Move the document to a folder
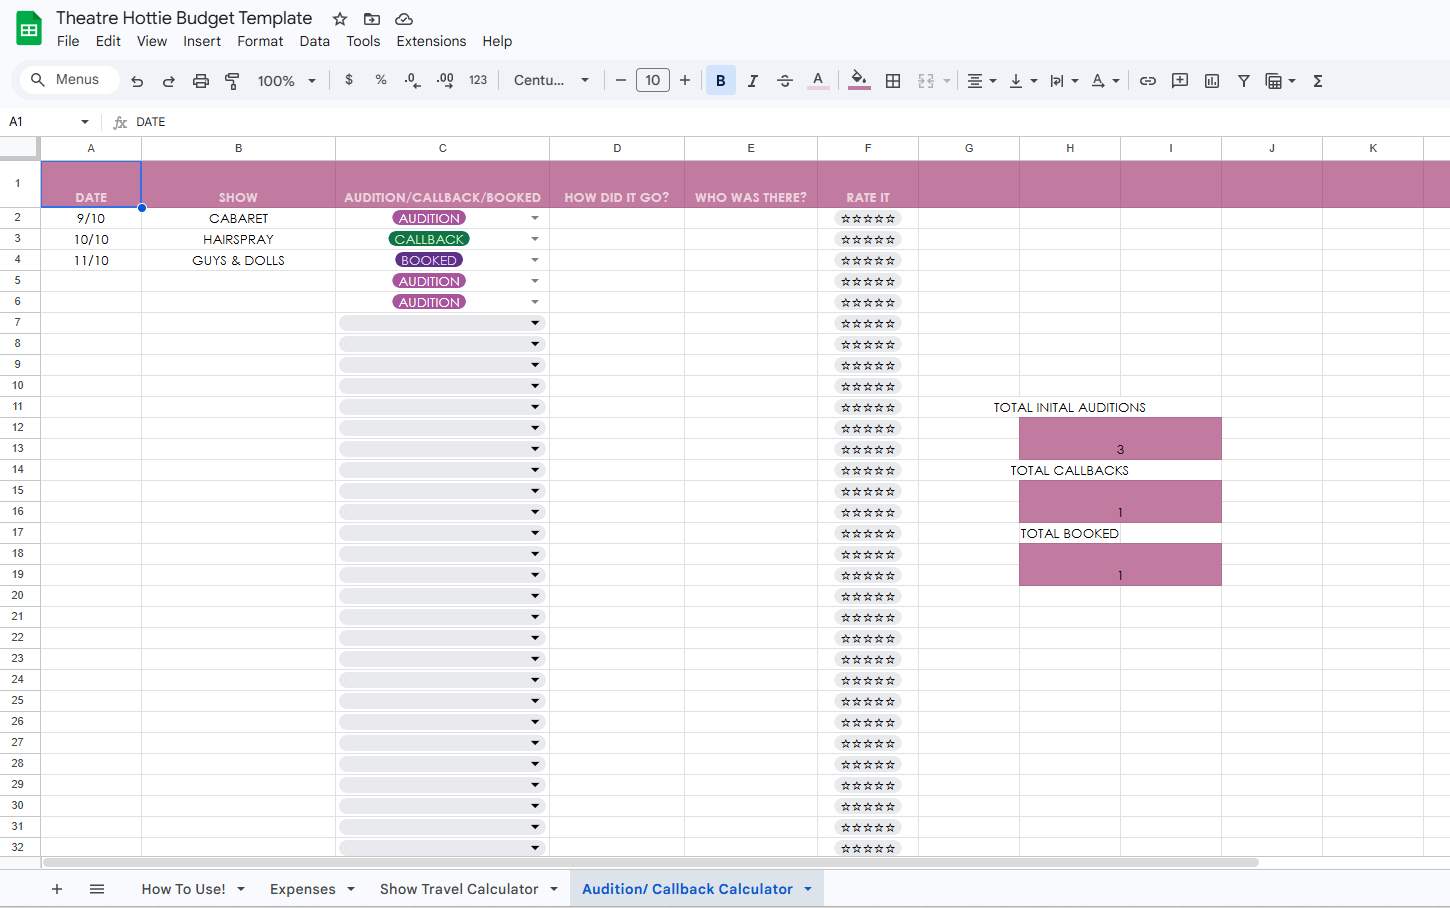The height and width of the screenshot is (908, 1450). coord(372,19)
